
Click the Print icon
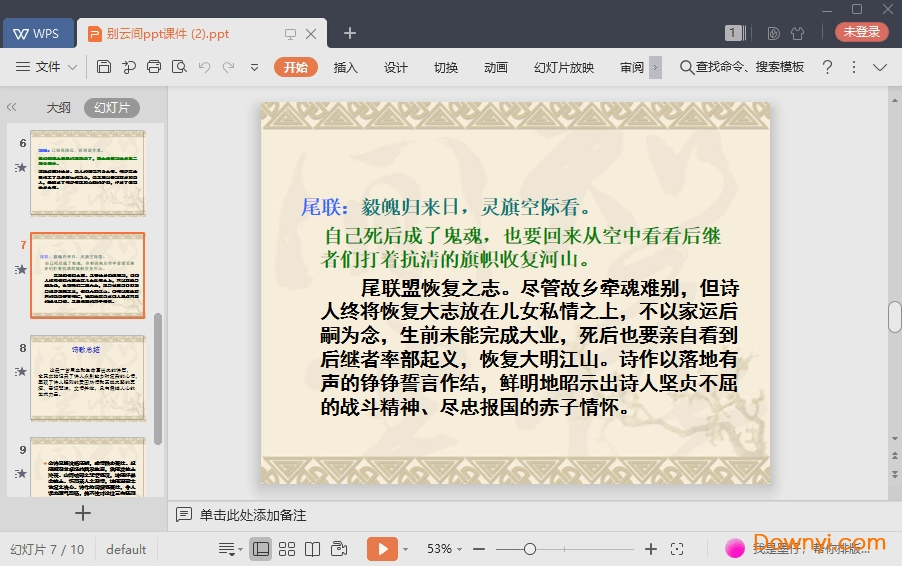click(153, 67)
